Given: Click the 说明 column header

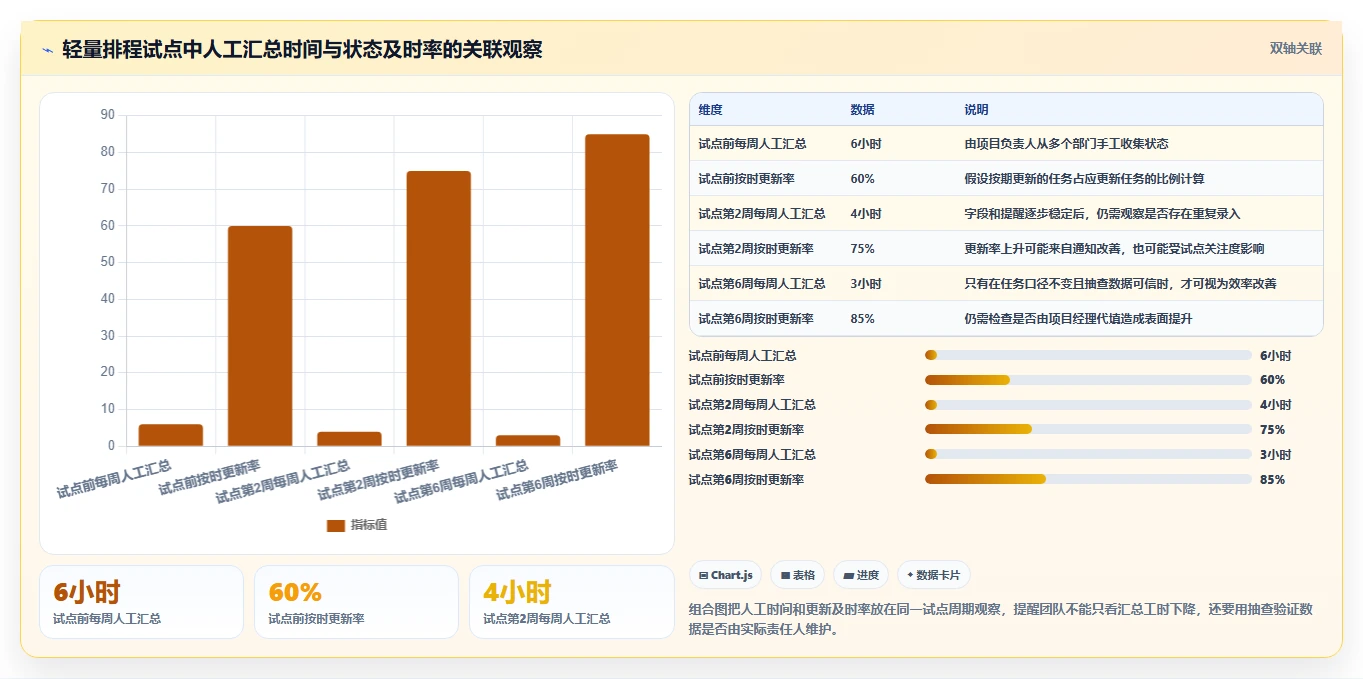Looking at the screenshot, I should 976,109.
